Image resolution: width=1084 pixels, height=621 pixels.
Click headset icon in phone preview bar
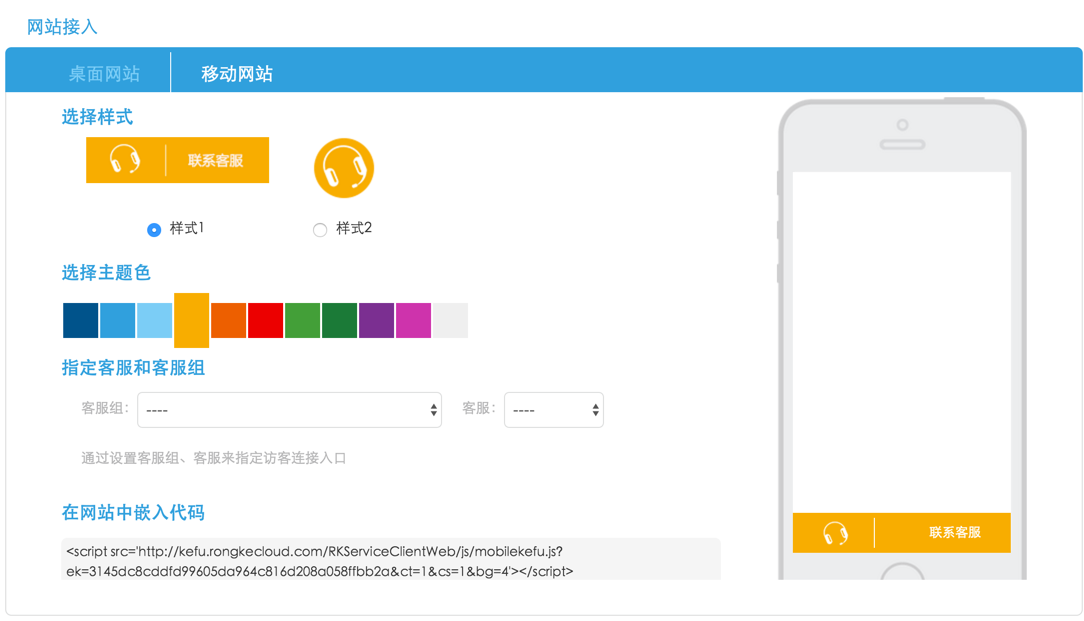tap(835, 533)
